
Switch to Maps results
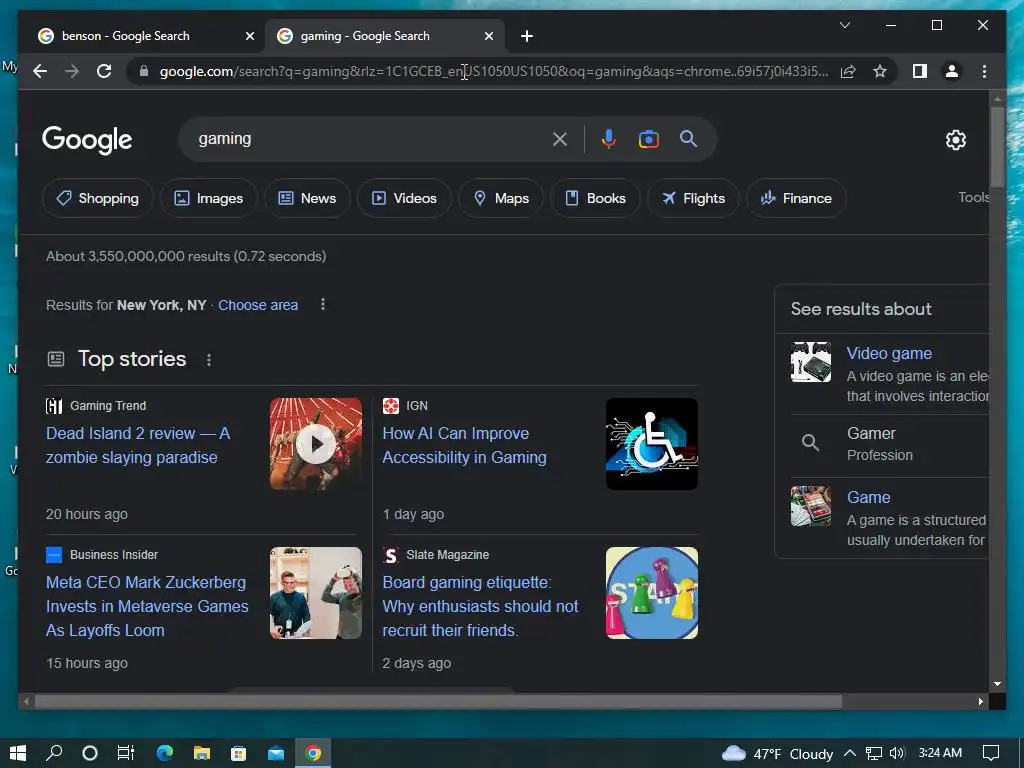point(501,198)
